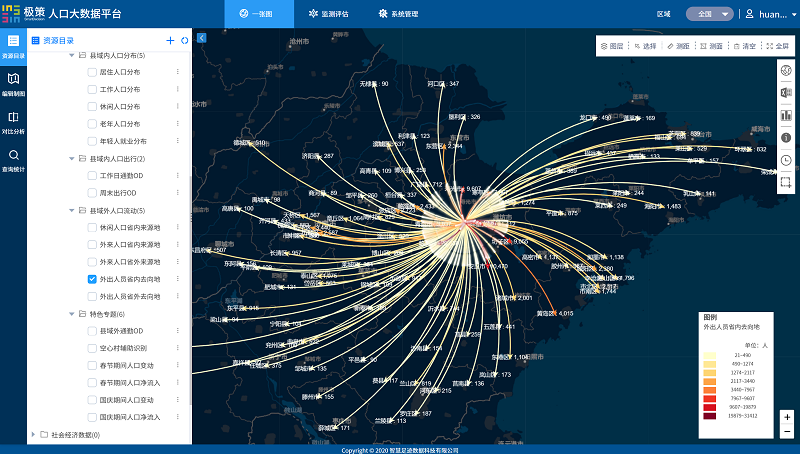This screenshot has height=454, width=800.
Task: Check the 工作日通勤OD layer
Action: 92,176
